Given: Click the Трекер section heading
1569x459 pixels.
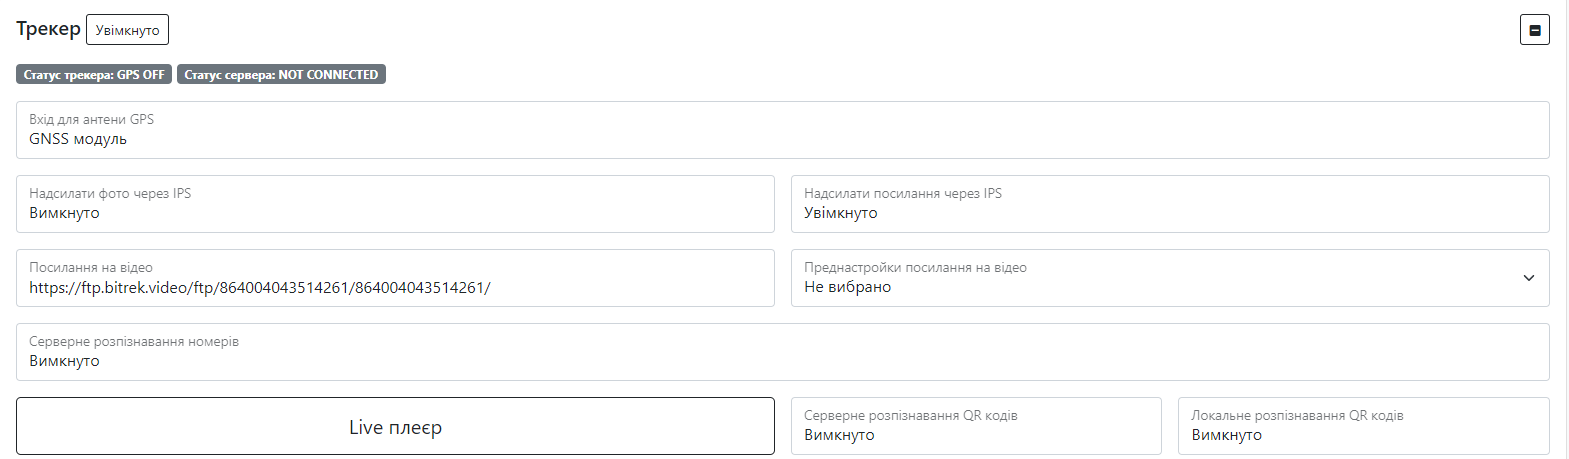Looking at the screenshot, I should tap(48, 29).
